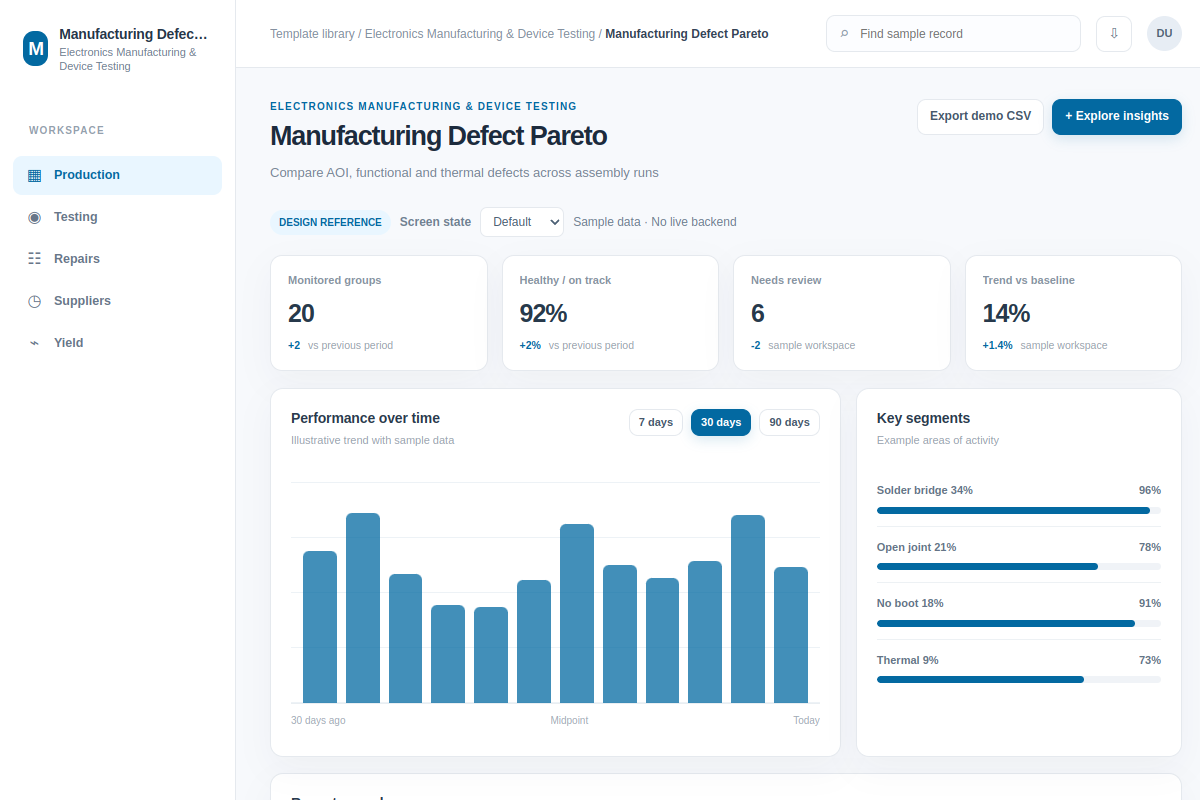Open the Repairs section
The image size is (1200, 800).
pos(117,259)
